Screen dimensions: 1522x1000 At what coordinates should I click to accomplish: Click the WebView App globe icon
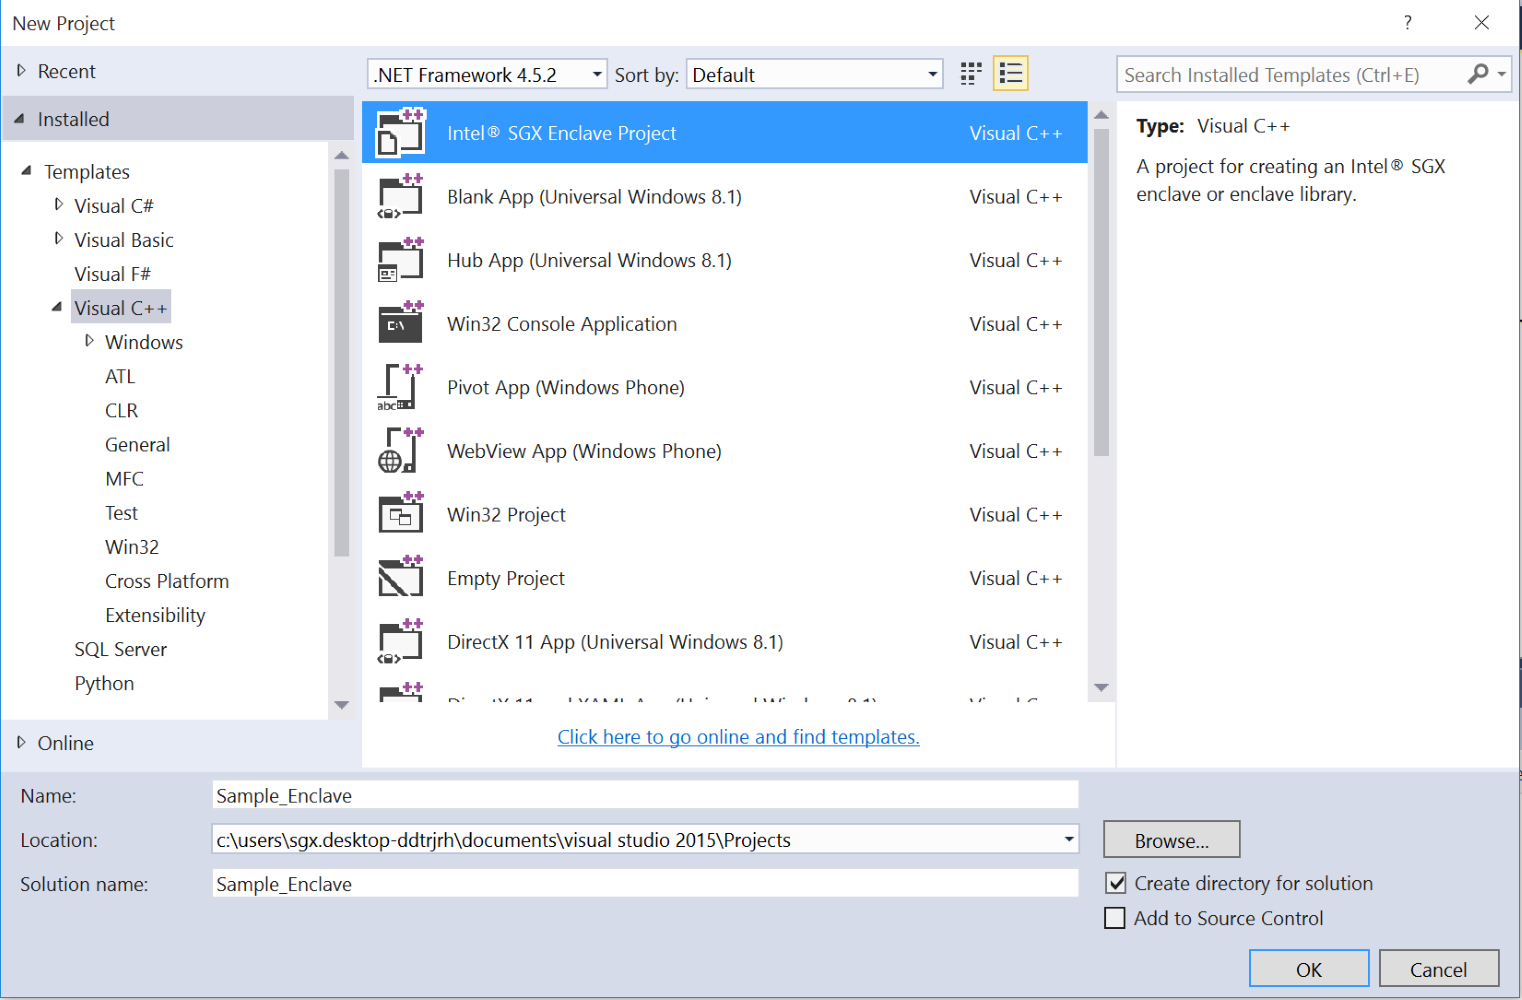400,451
